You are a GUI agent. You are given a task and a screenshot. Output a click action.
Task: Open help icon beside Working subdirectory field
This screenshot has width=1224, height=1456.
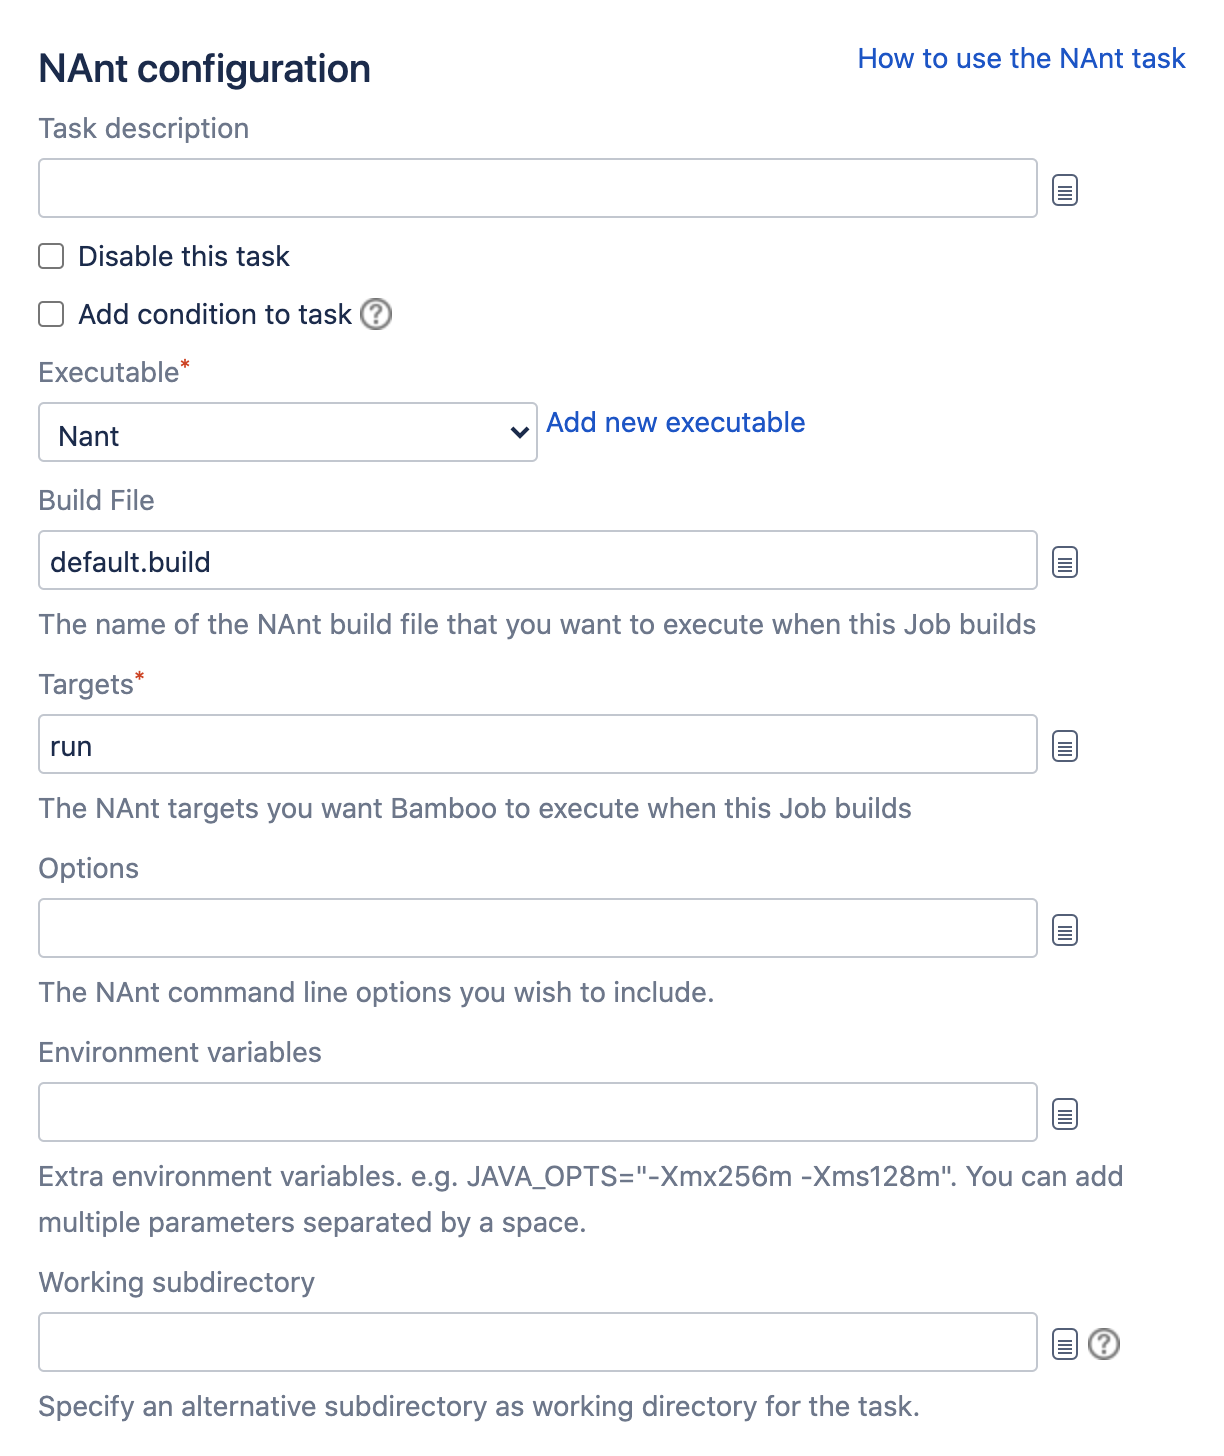(1104, 1344)
